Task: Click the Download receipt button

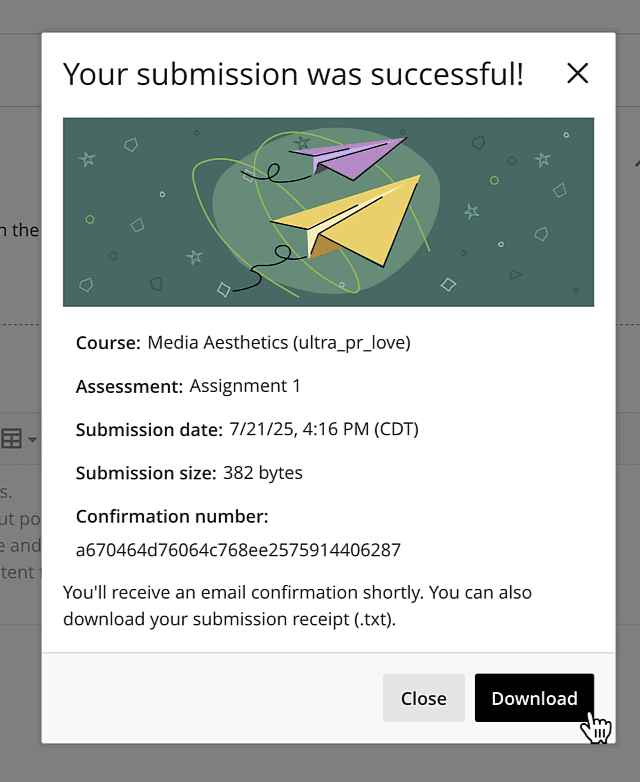Action: 534,698
